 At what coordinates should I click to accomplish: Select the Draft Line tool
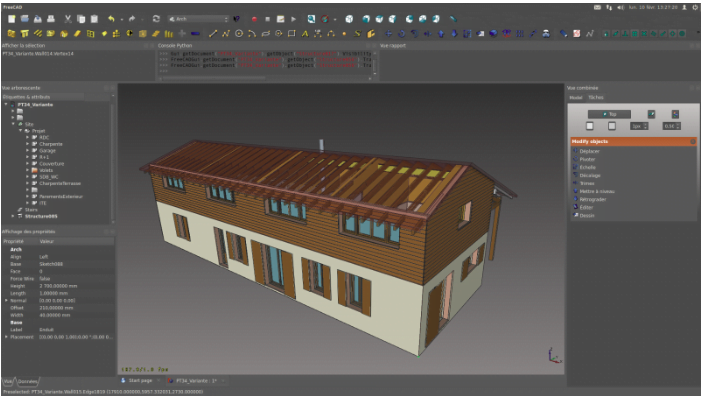click(213, 34)
